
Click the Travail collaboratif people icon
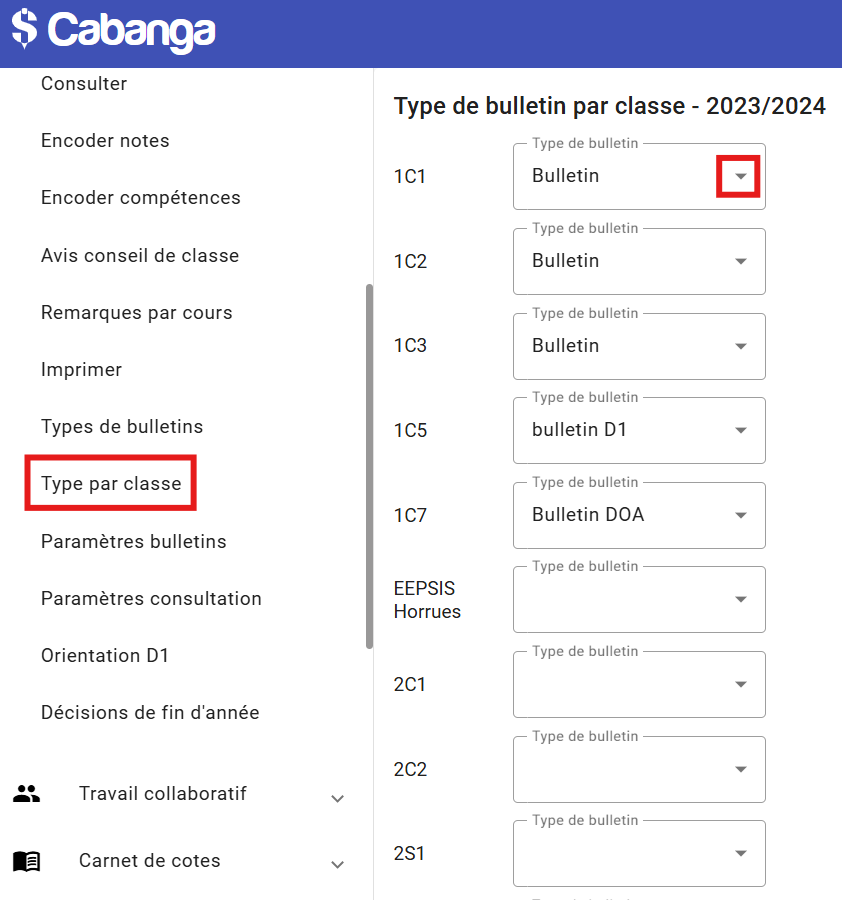pos(27,794)
